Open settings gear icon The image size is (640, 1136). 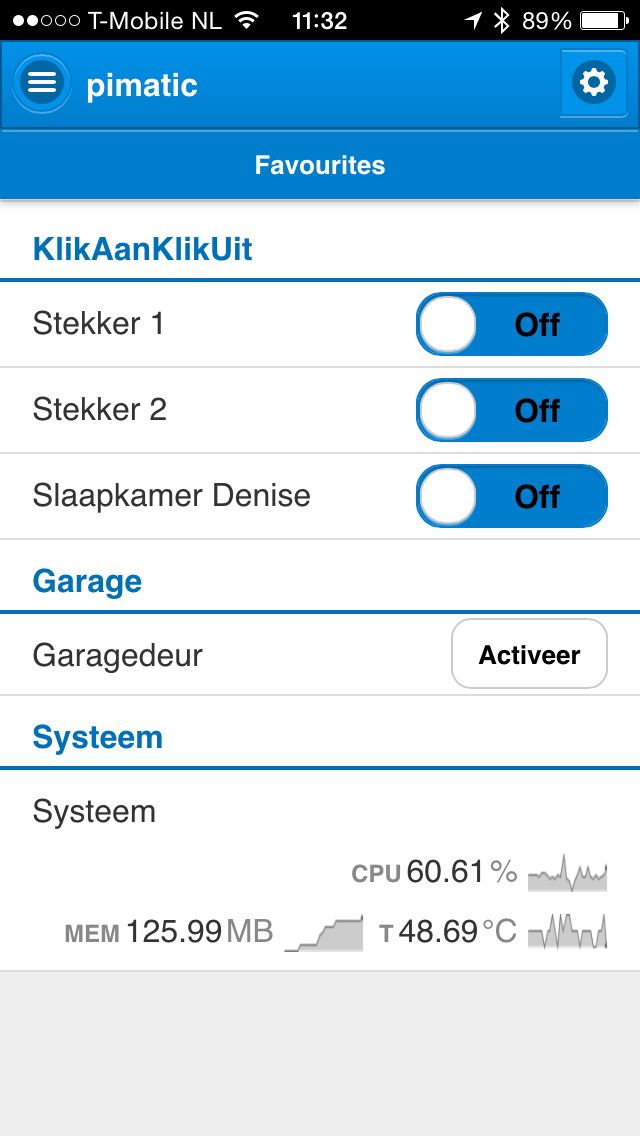(x=594, y=82)
